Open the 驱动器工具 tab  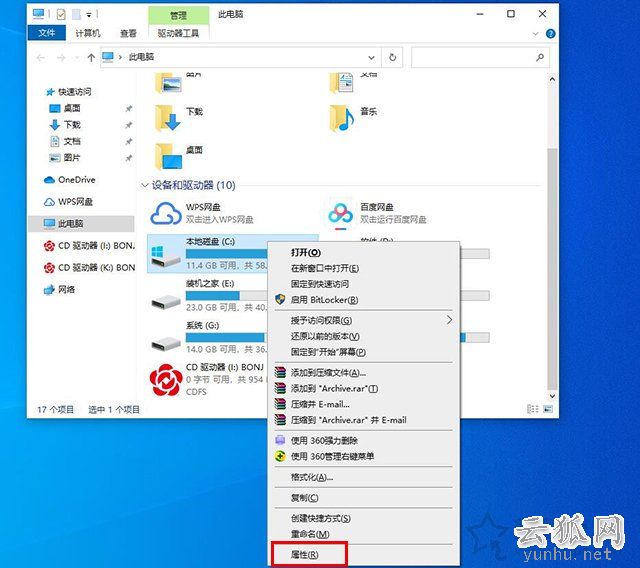[178, 33]
